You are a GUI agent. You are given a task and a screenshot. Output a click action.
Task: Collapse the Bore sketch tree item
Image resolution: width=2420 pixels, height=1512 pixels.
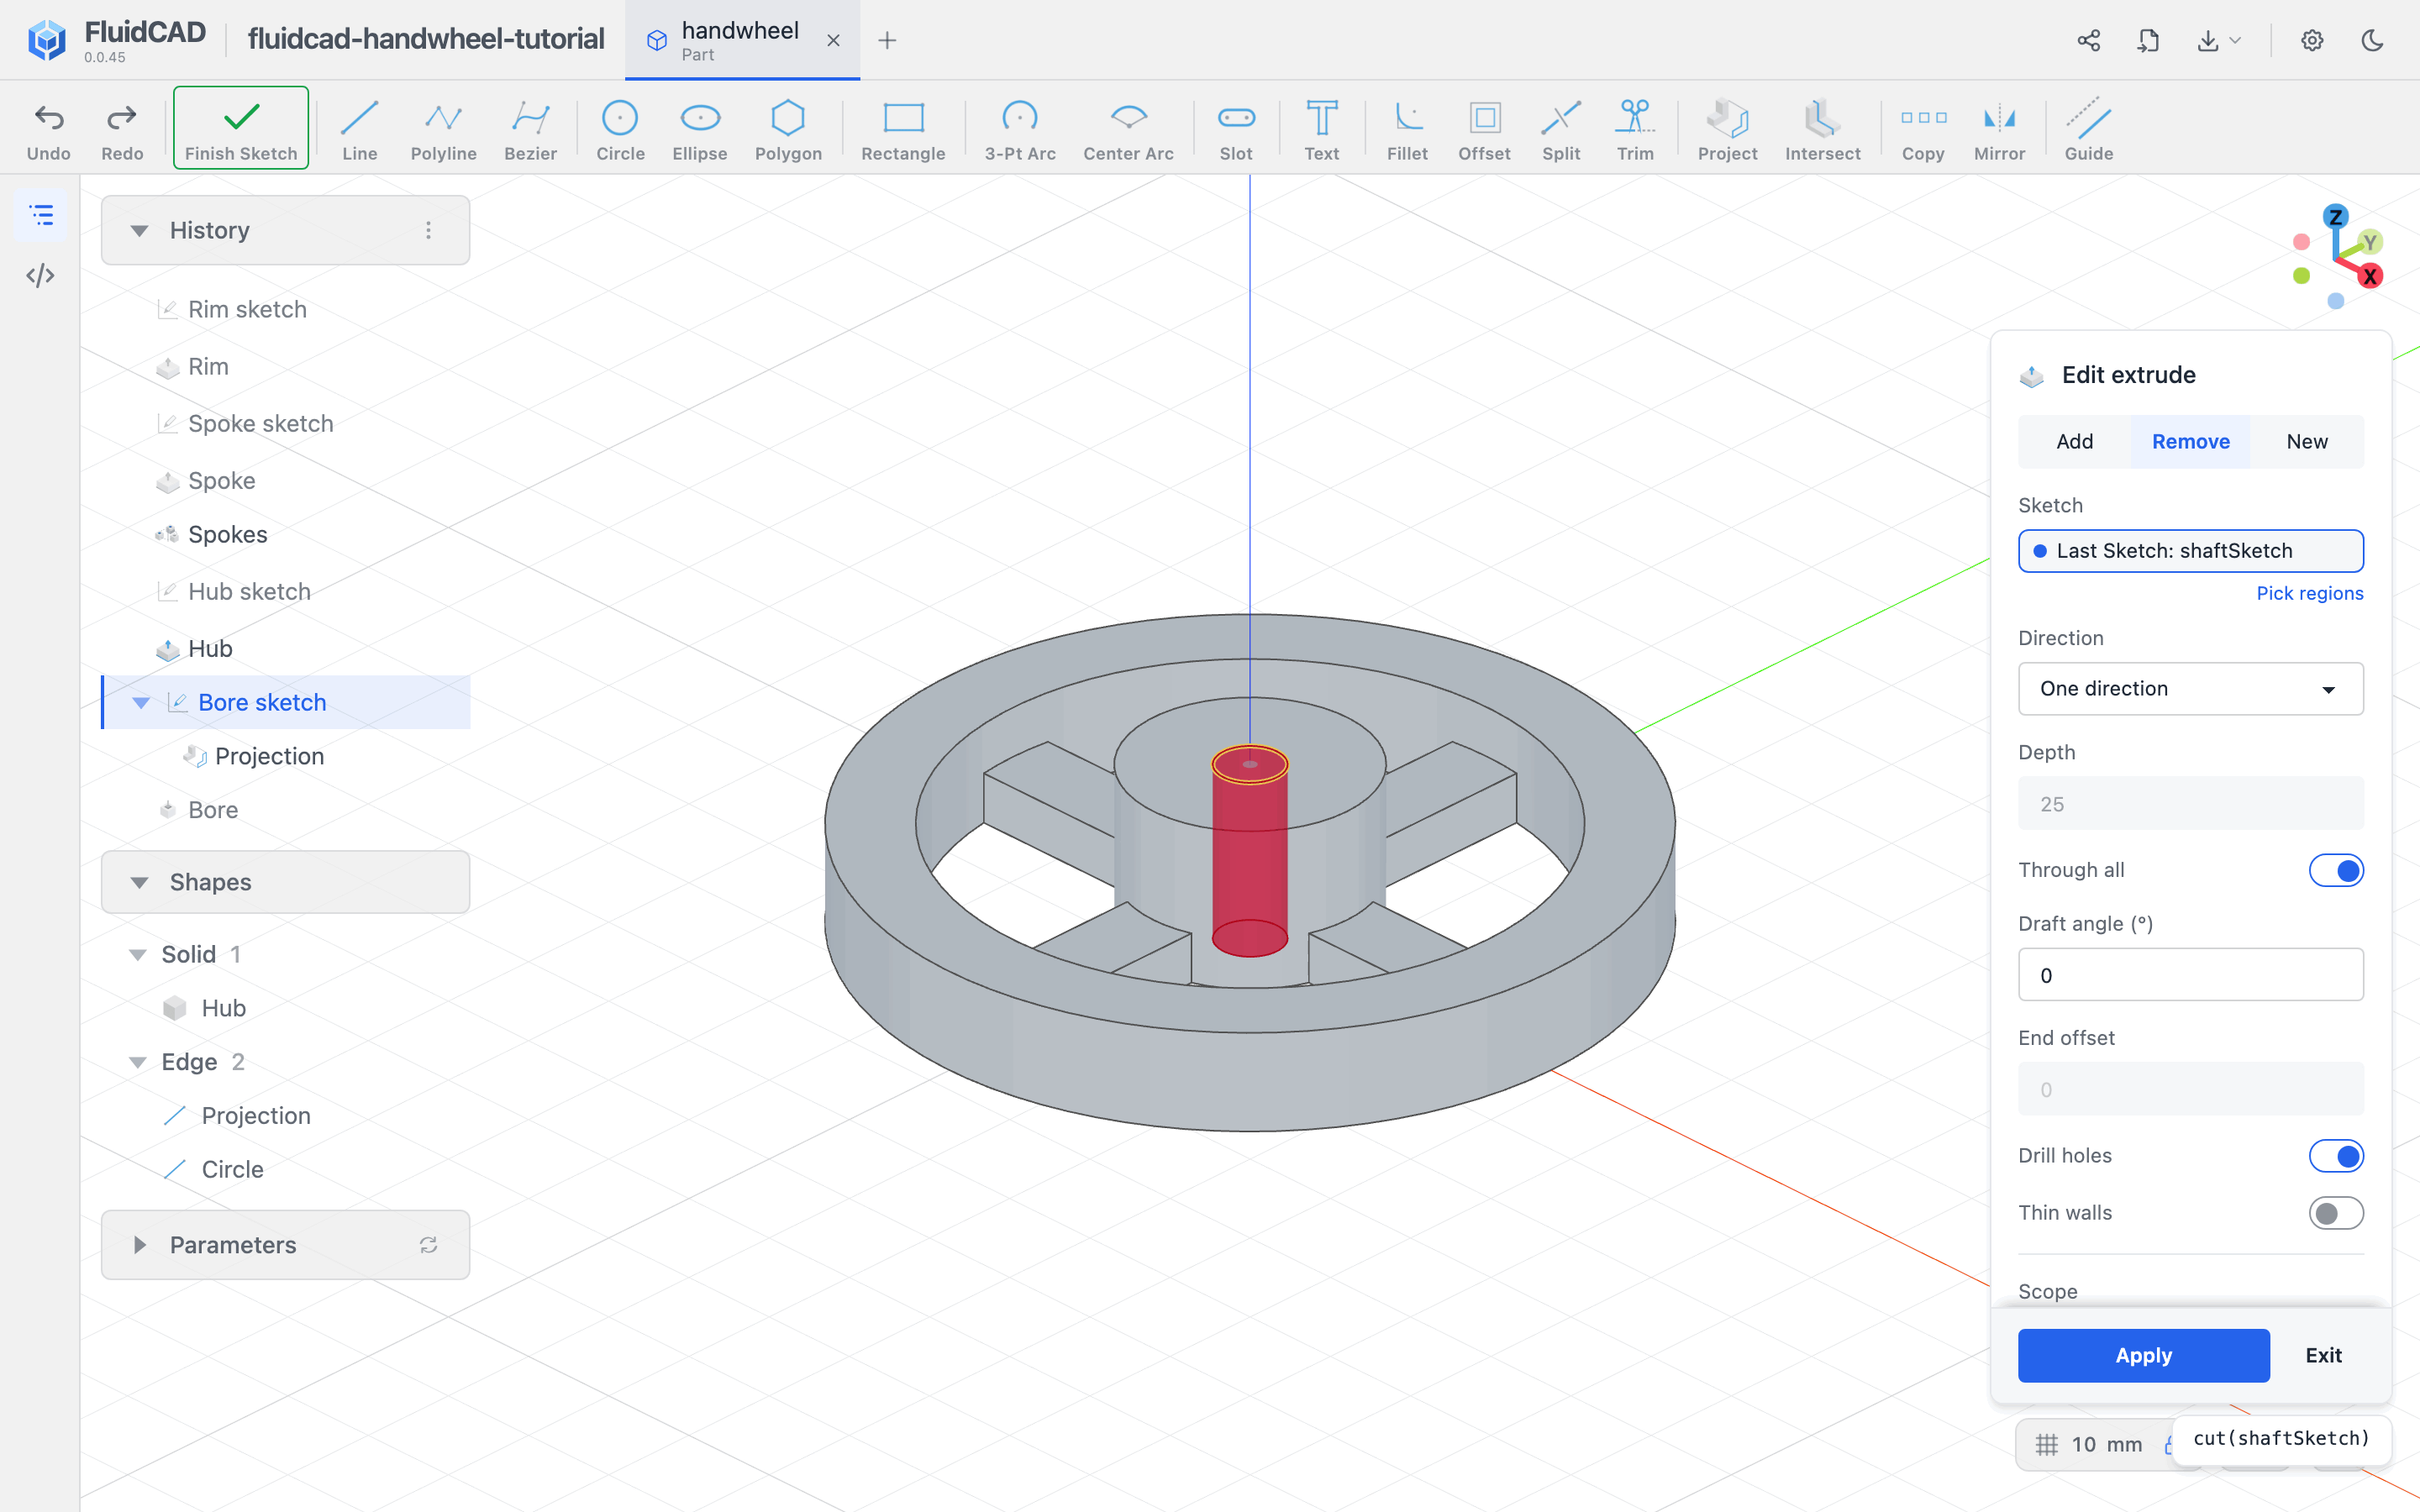[141, 702]
